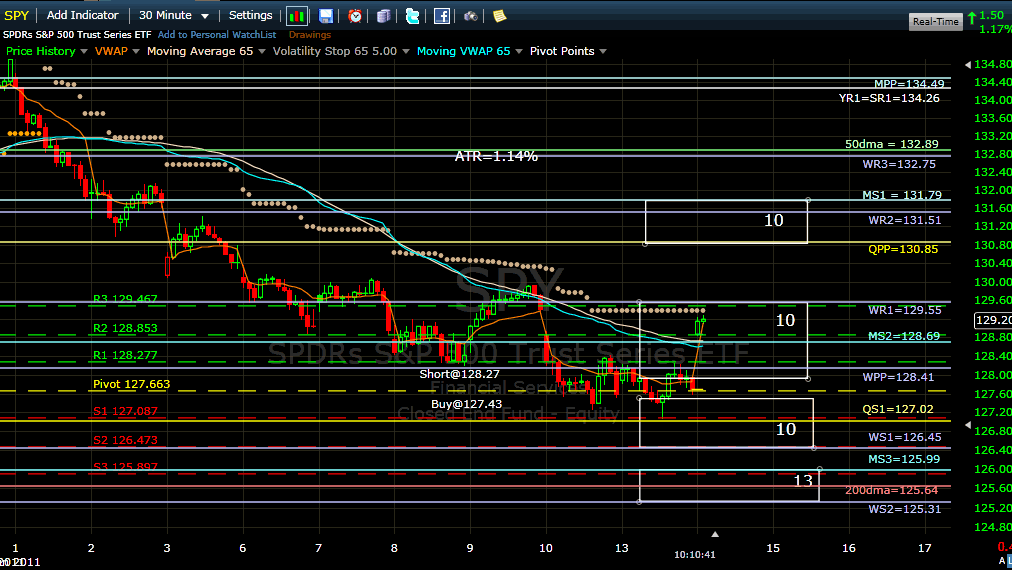The width and height of the screenshot is (1012, 570).
Task: Toggle the Real-Time data button
Action: tap(936, 21)
